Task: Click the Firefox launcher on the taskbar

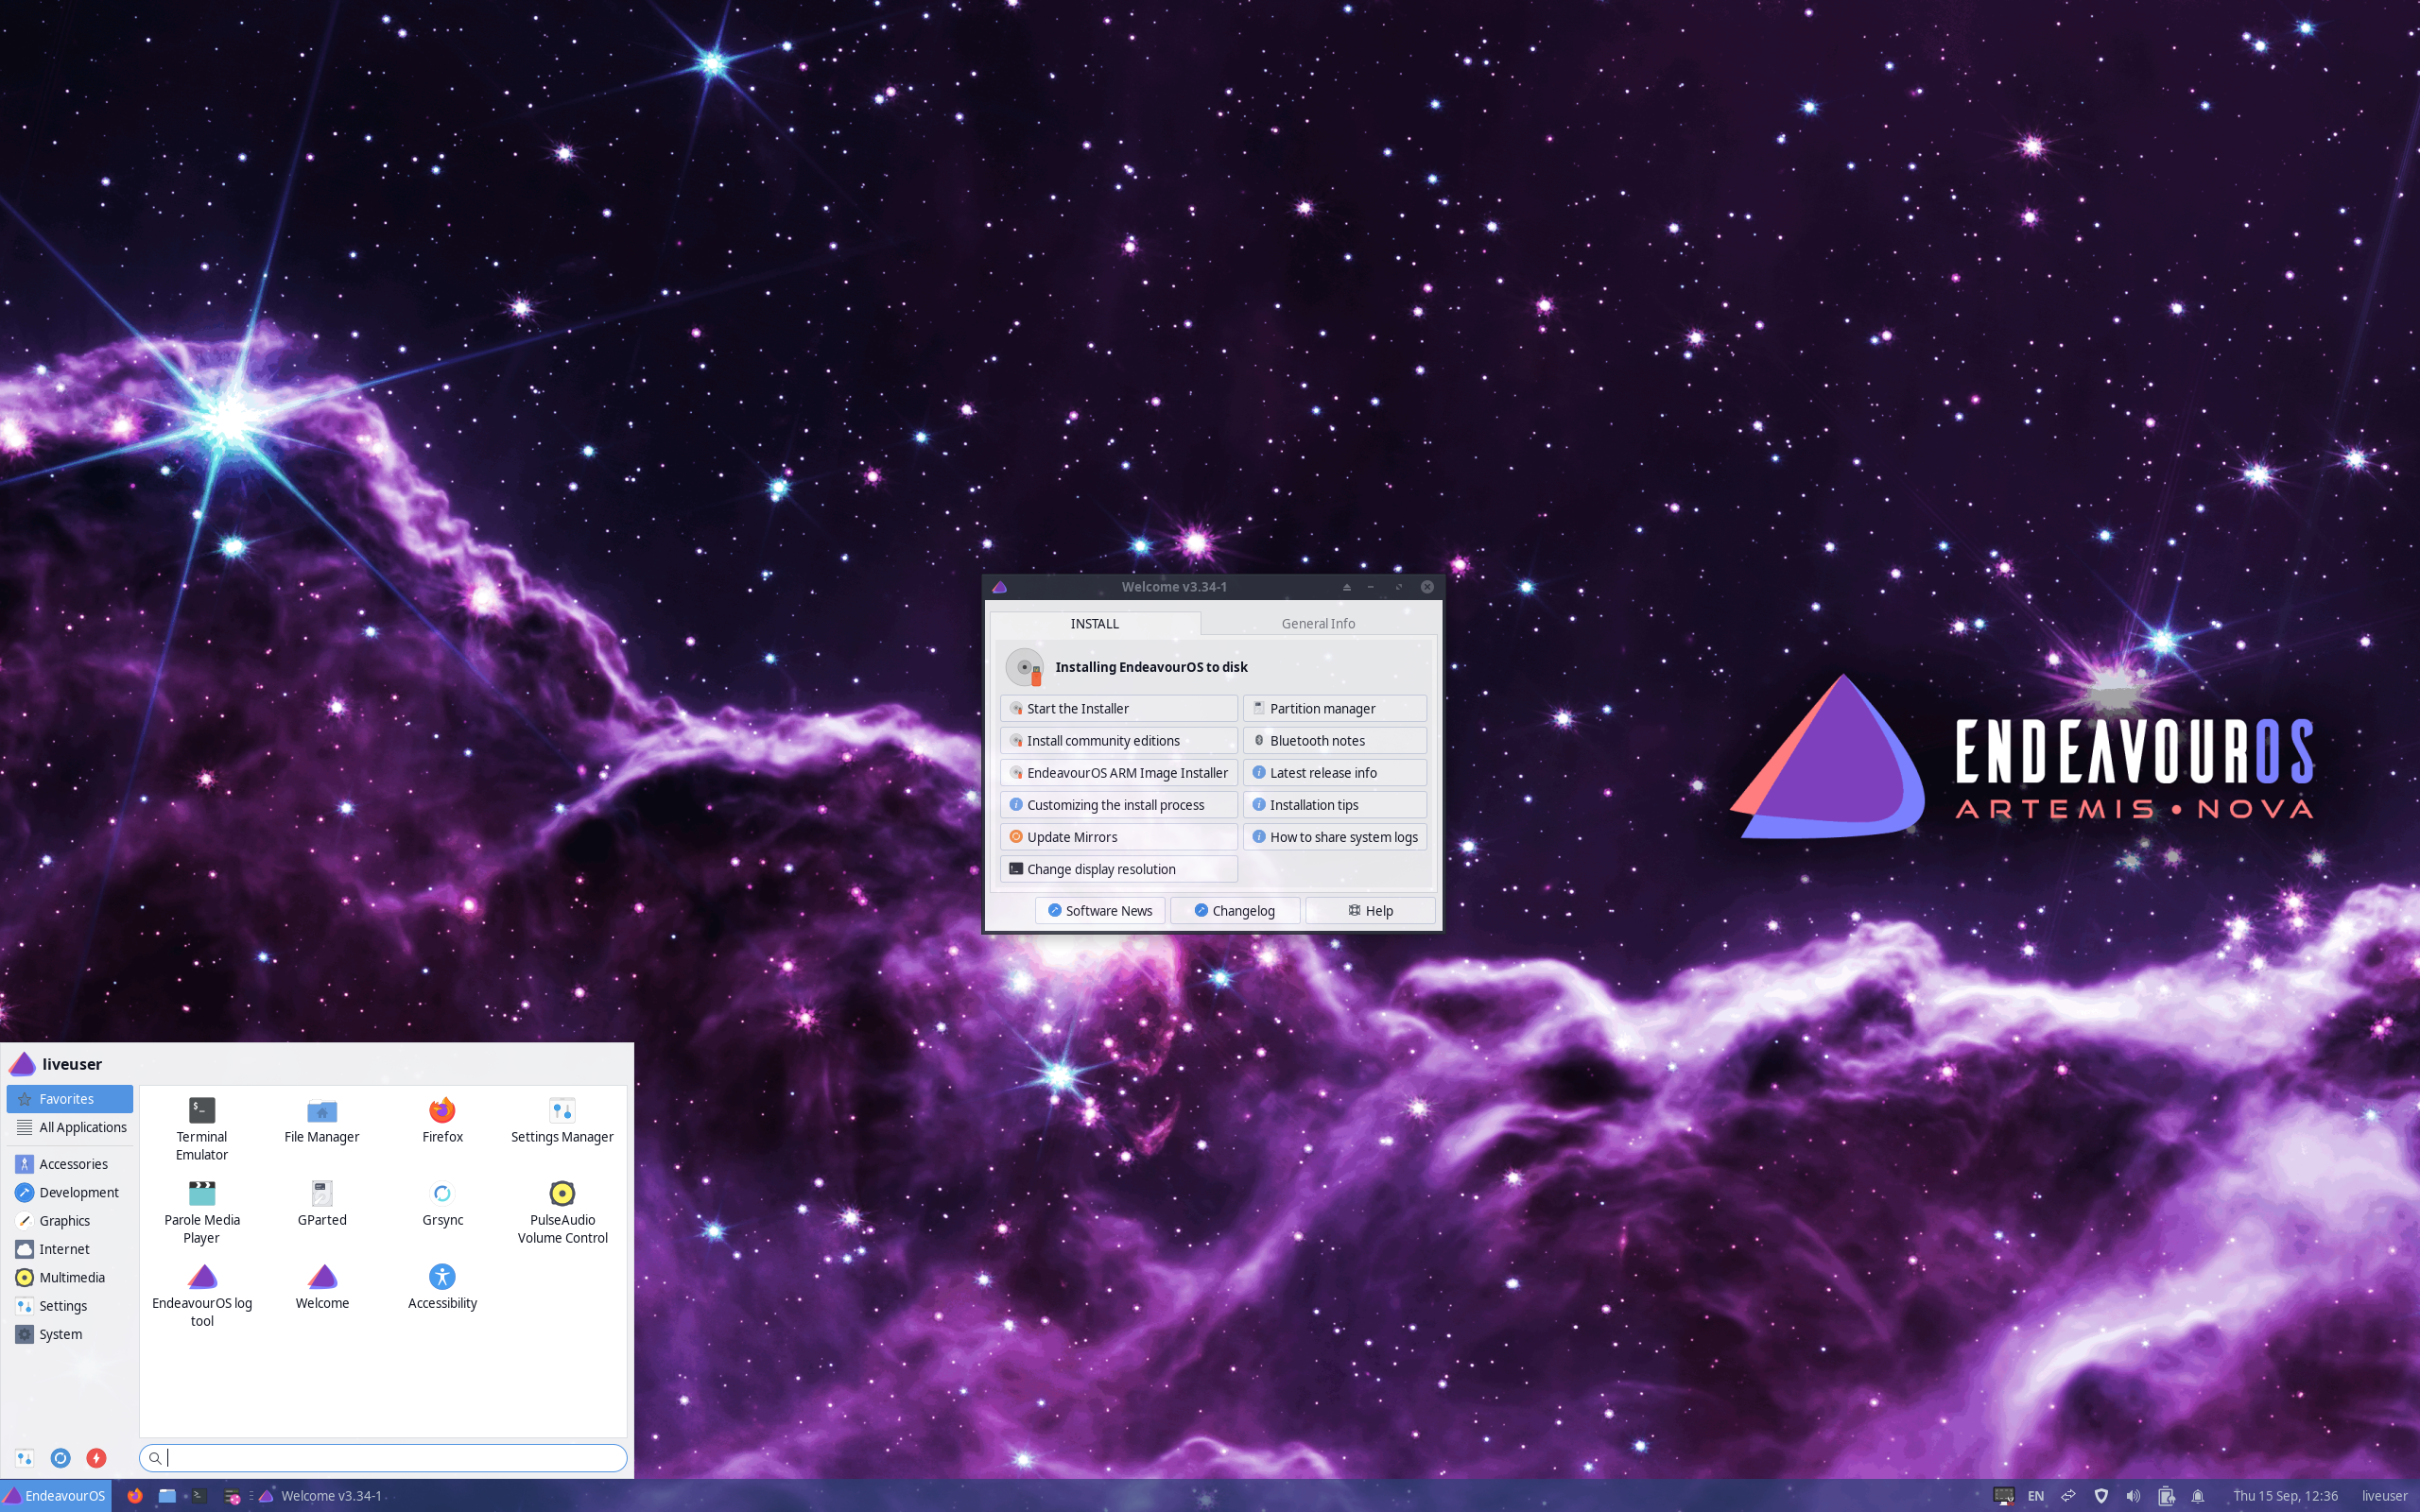Action: coord(134,1496)
